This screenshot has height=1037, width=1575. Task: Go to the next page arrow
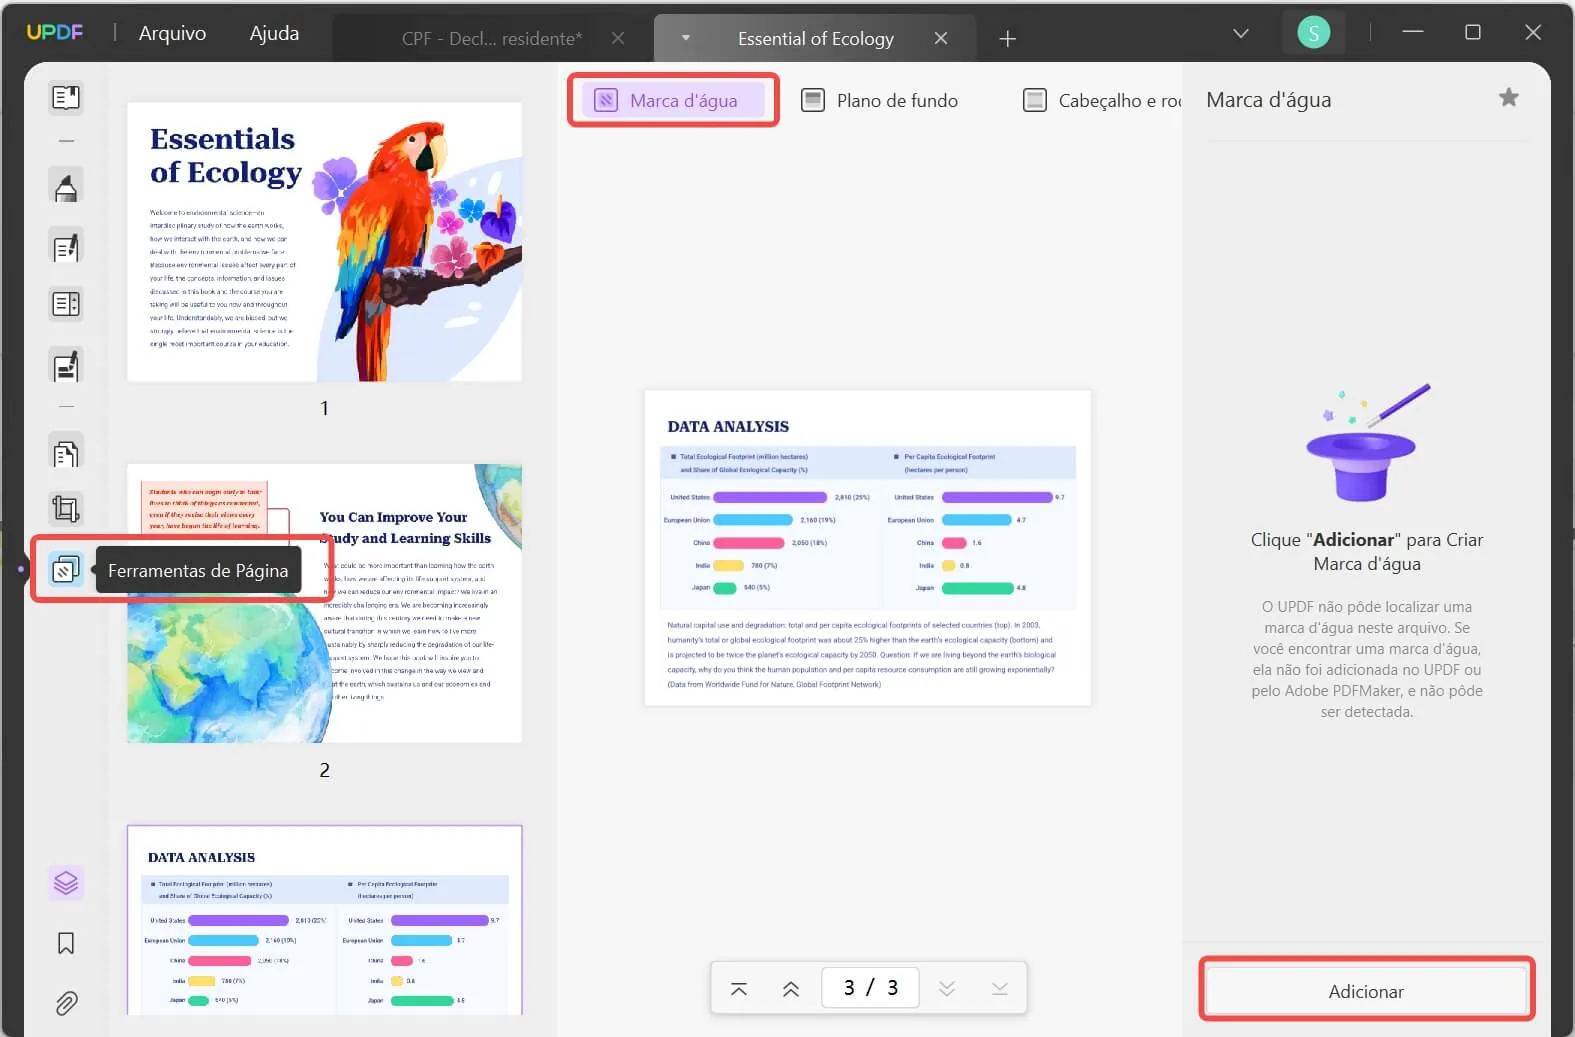point(947,988)
